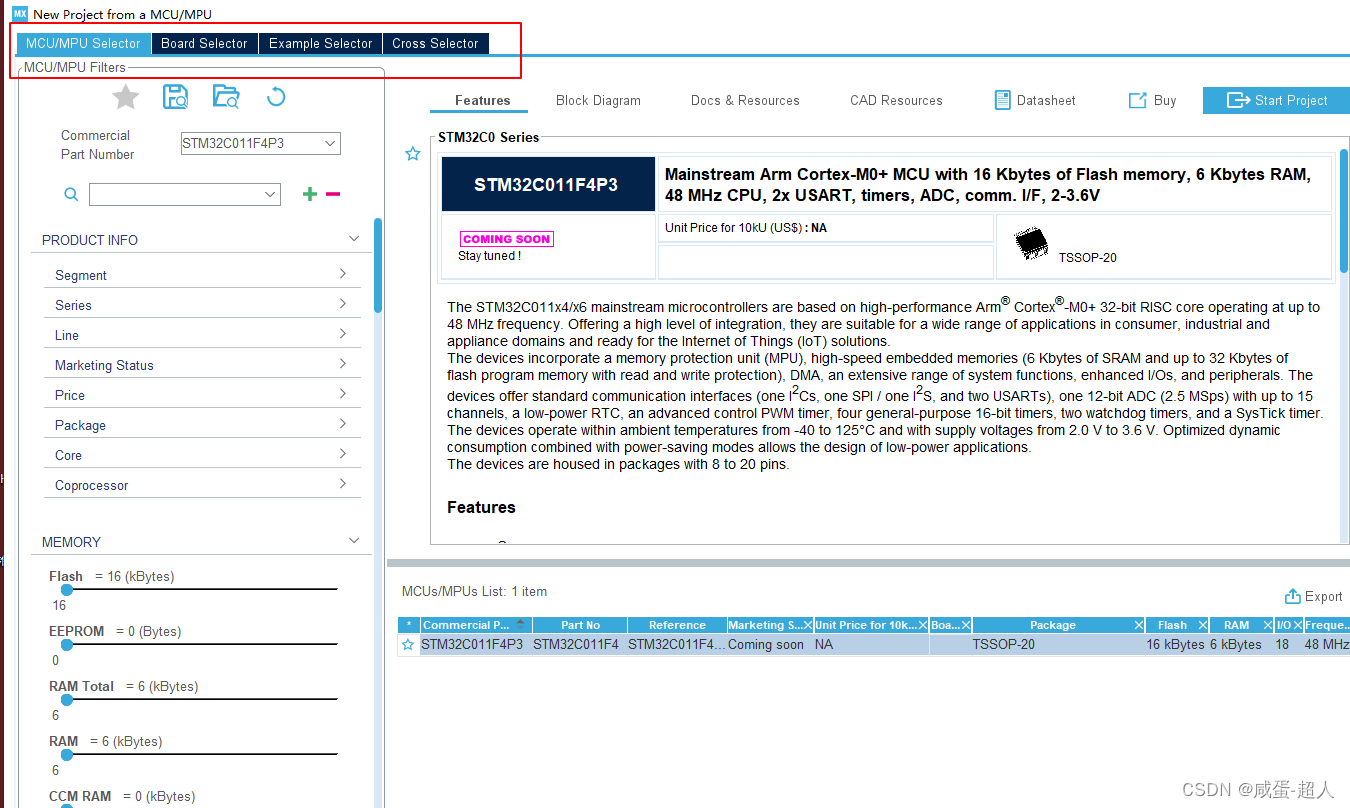
Task: Click the pink minus icon beside search box
Action: [x=333, y=194]
